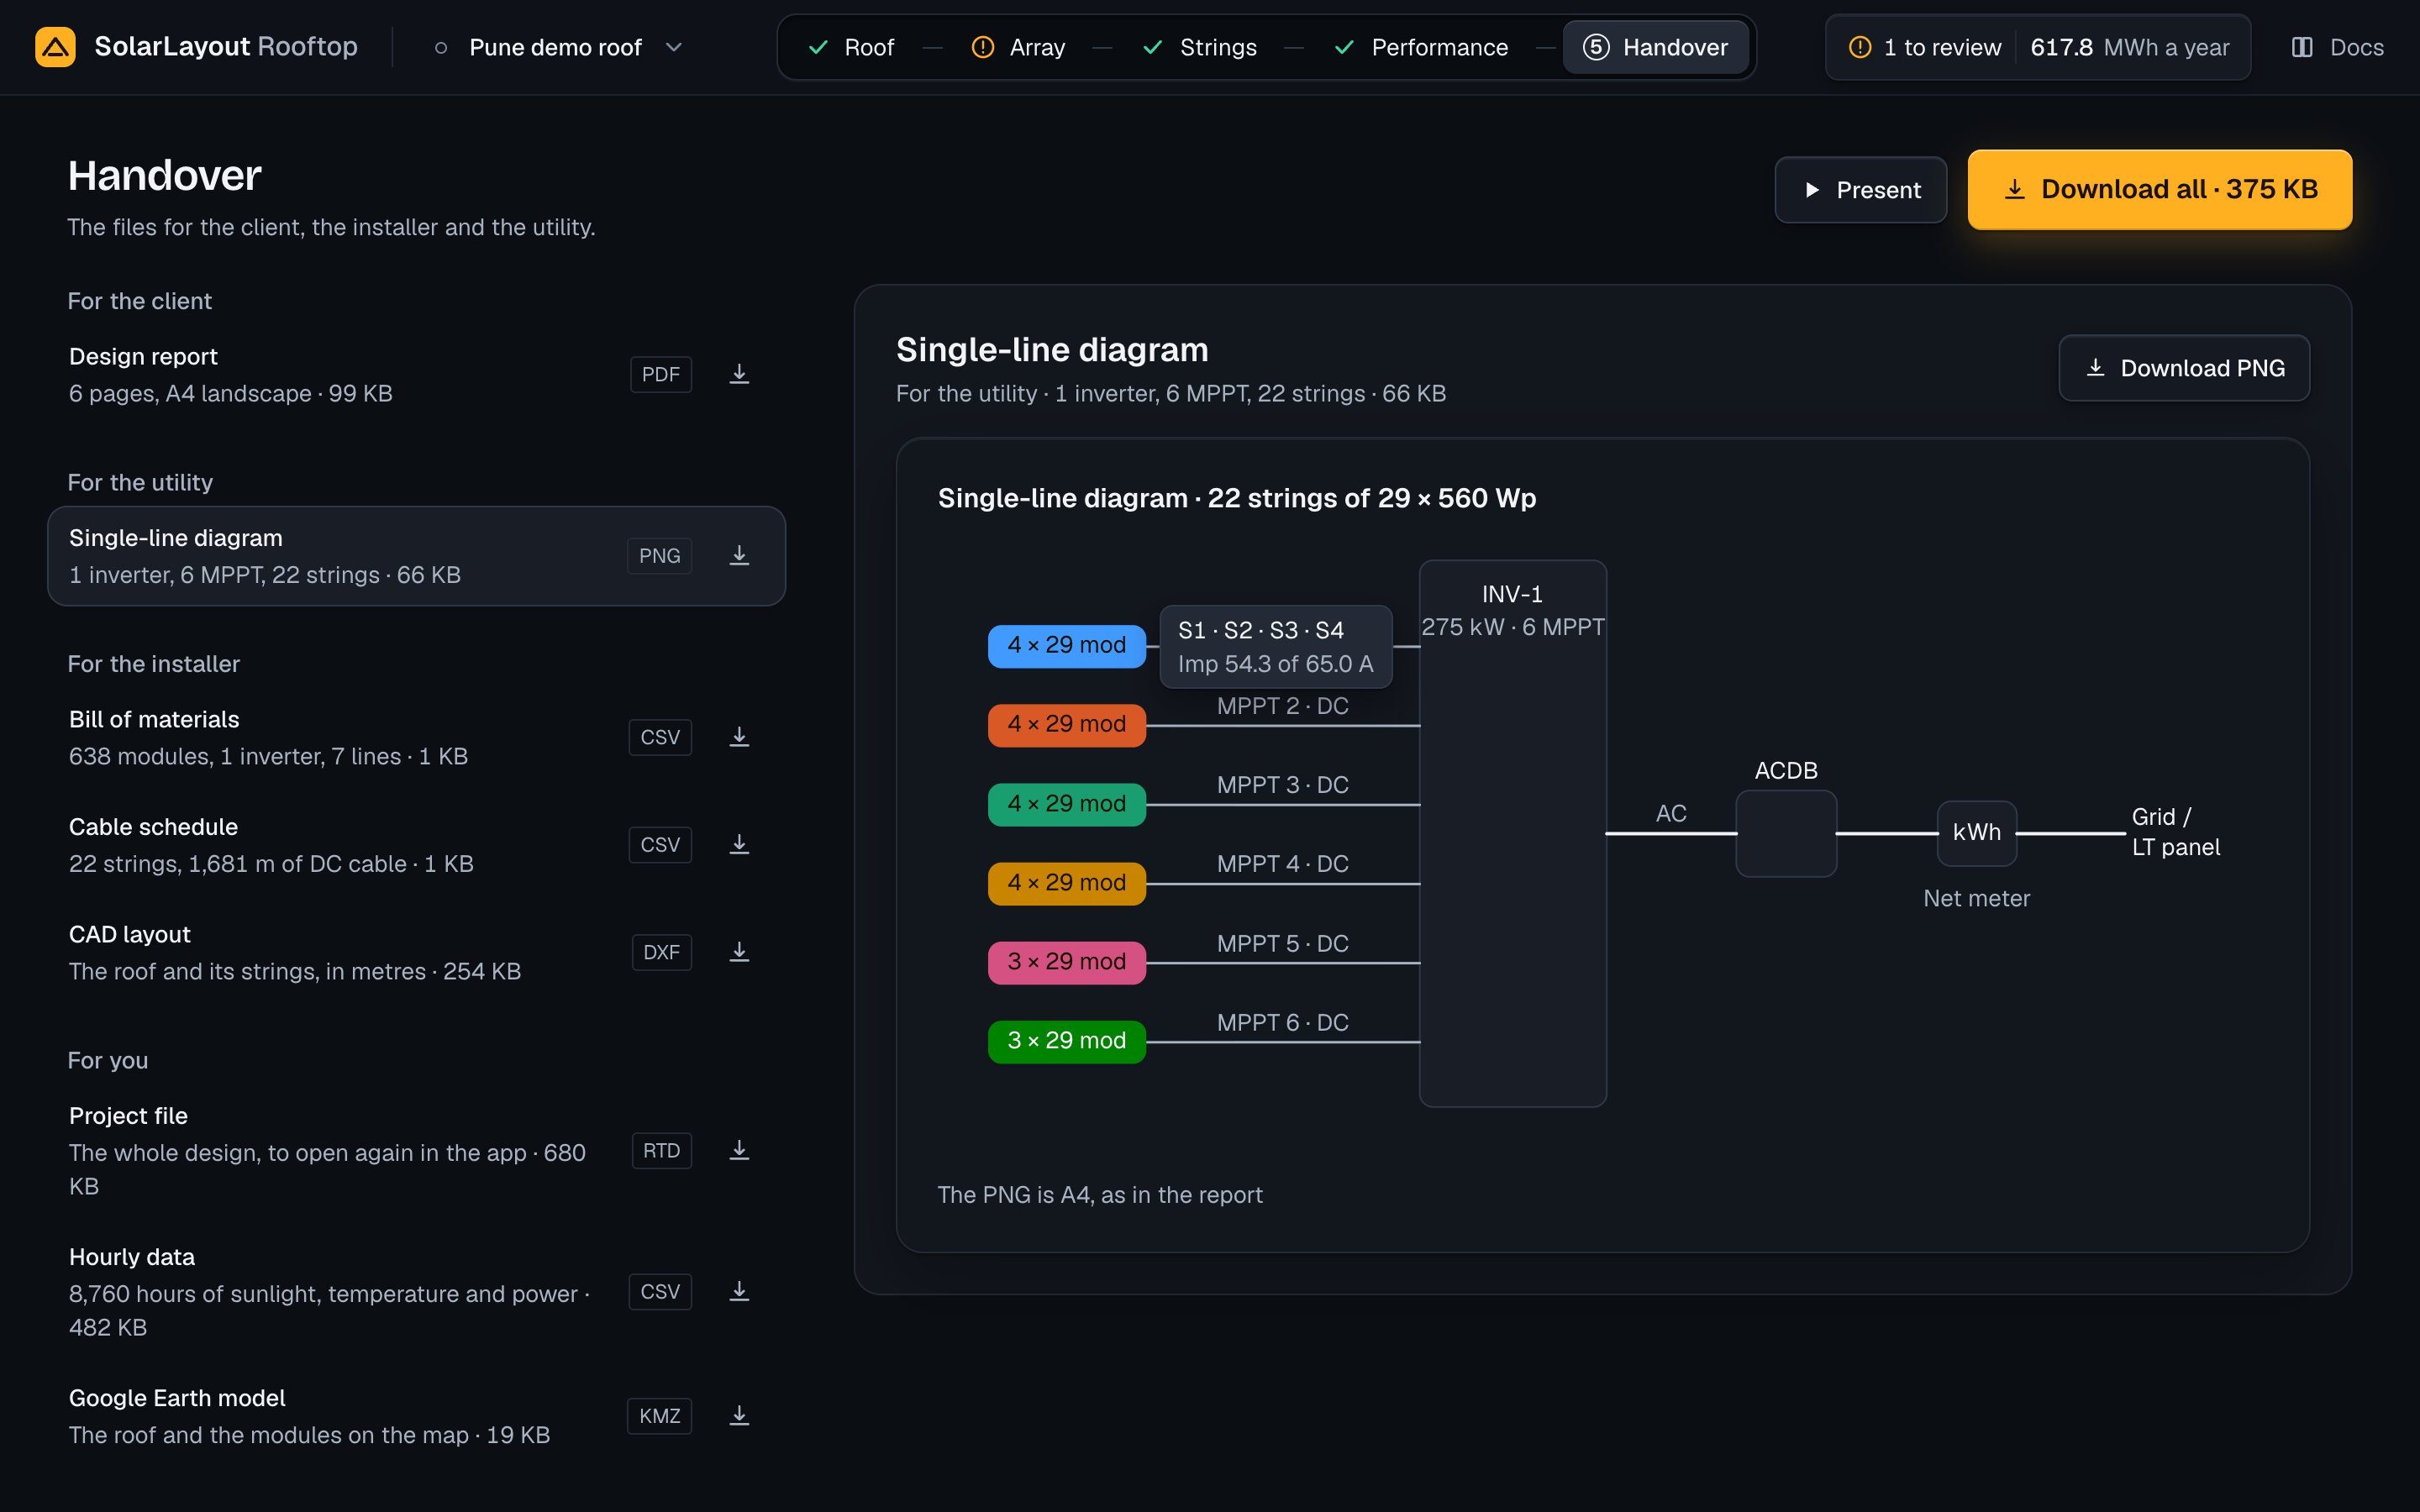Click the Docs book icon

tap(2302, 47)
